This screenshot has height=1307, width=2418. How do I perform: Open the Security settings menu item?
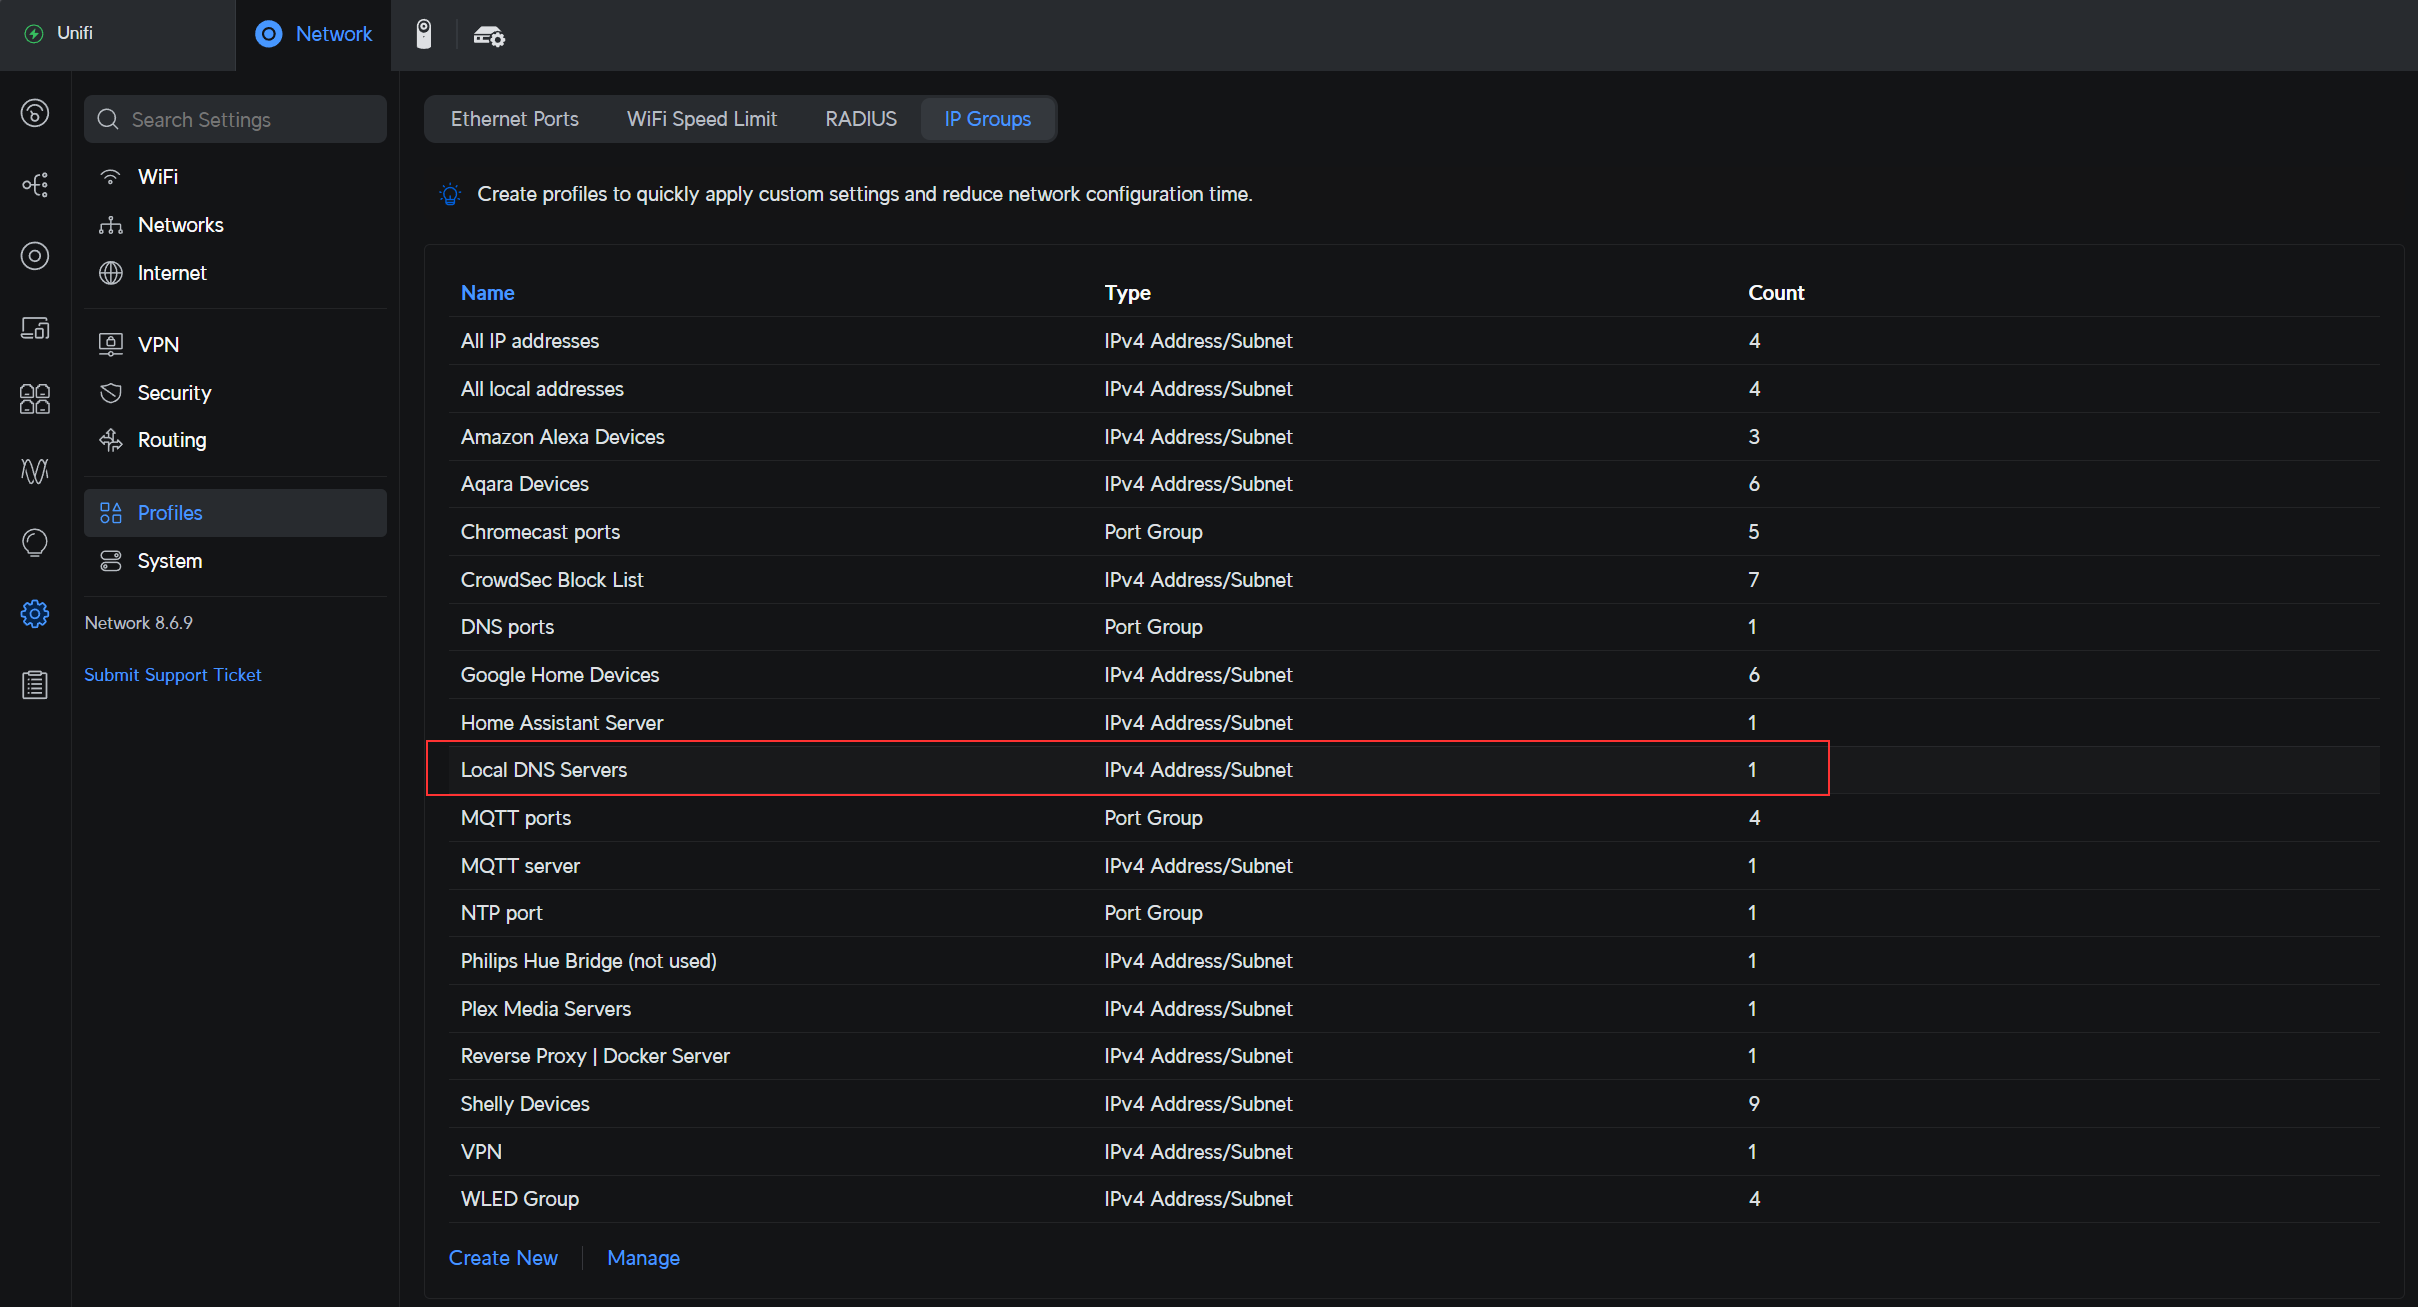tap(174, 393)
